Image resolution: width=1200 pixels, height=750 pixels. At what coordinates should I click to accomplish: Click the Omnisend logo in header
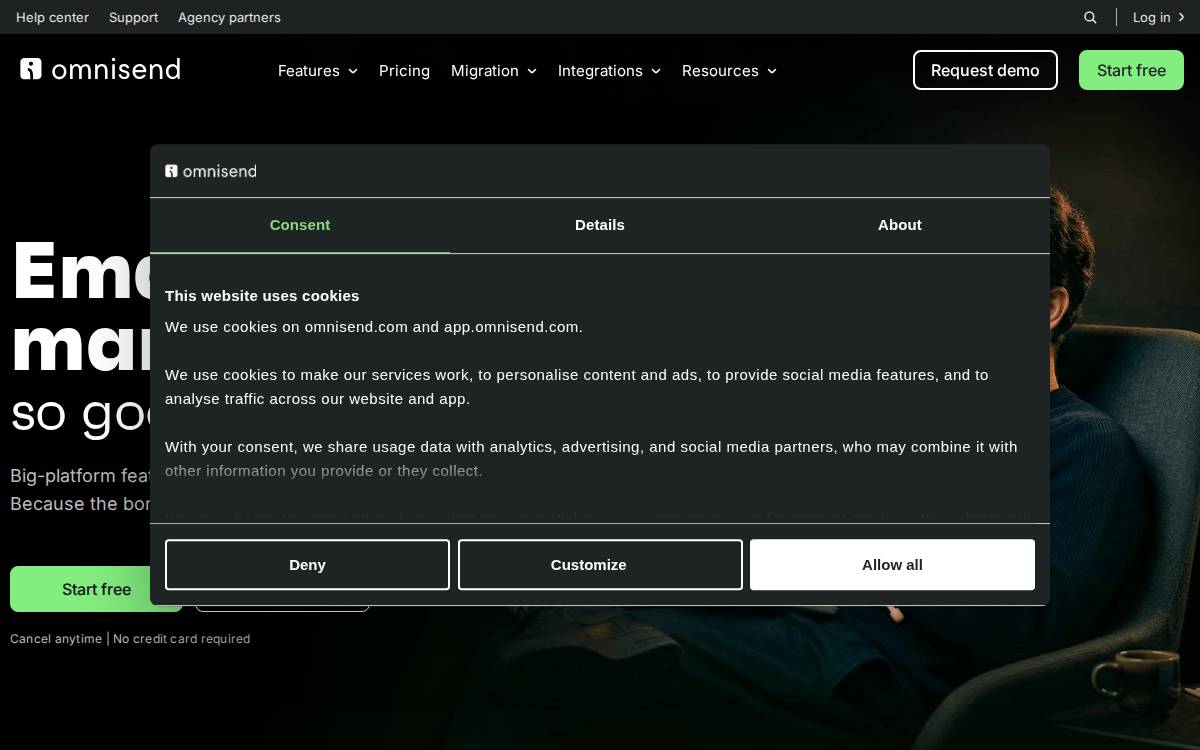point(100,69)
